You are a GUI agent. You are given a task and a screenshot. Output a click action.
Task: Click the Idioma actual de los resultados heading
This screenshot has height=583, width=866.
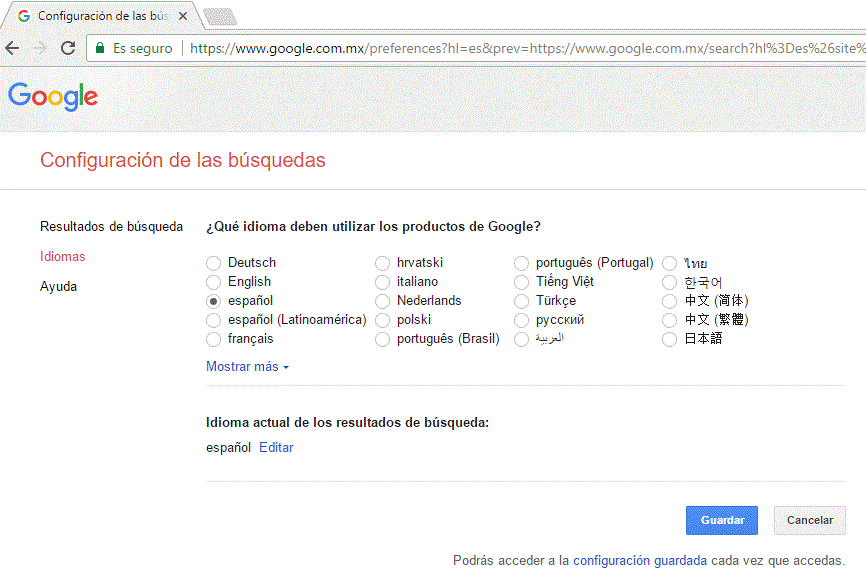click(x=347, y=422)
